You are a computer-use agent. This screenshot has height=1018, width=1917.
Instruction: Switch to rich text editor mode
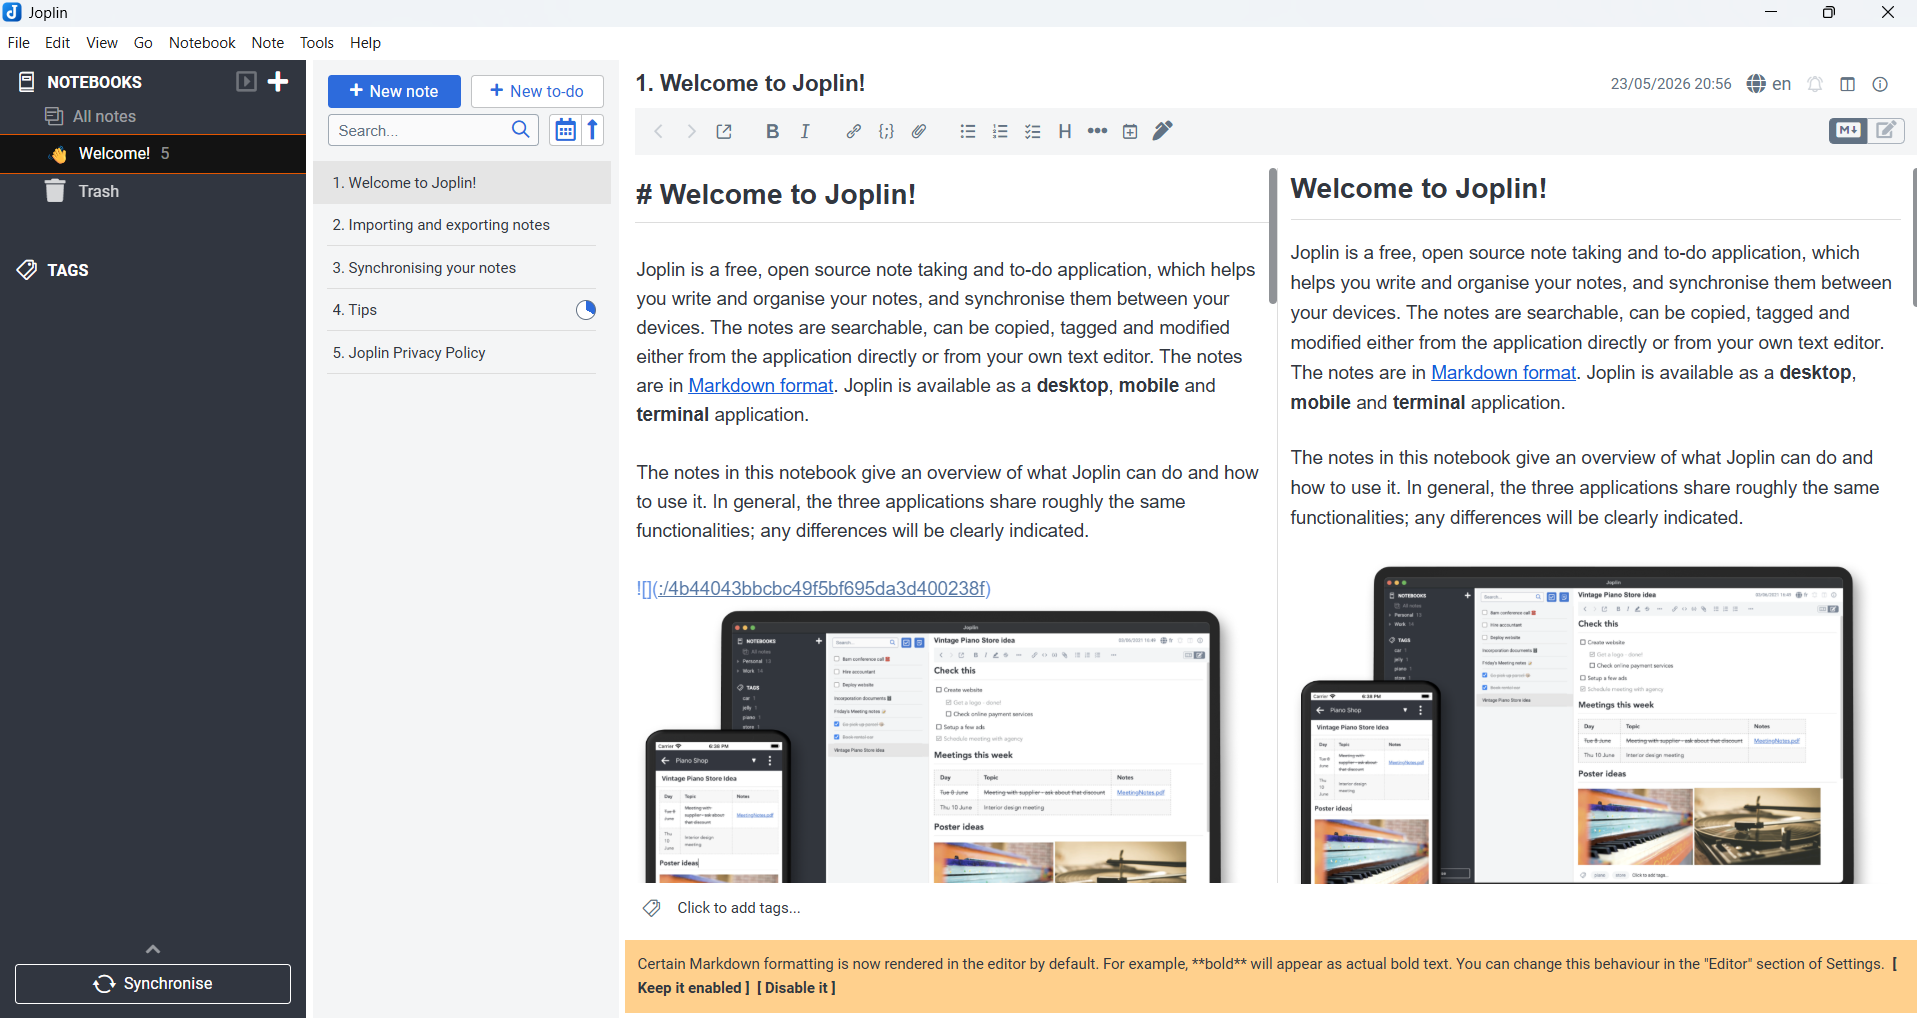(1887, 131)
